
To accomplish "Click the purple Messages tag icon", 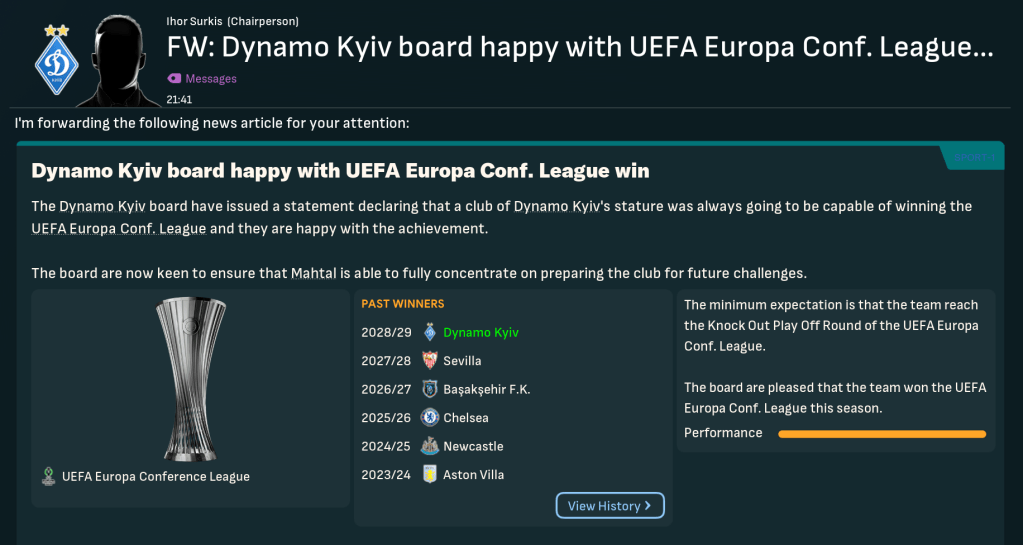I will coord(174,78).
